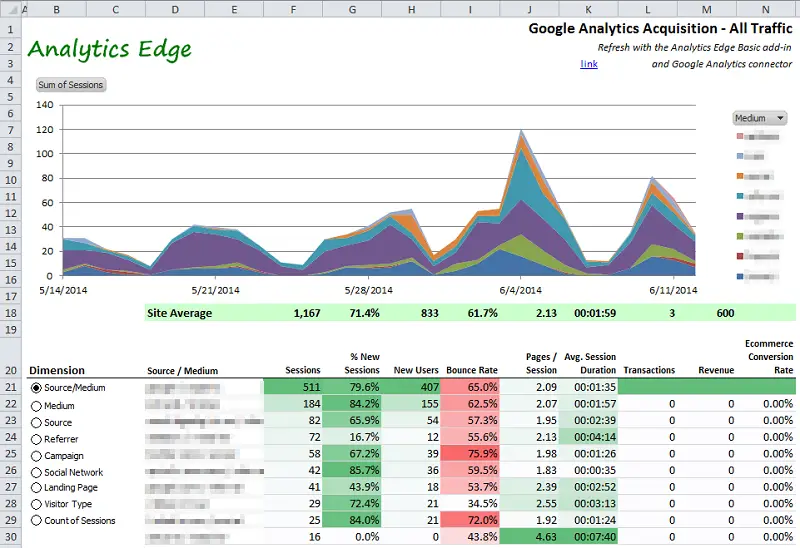Screen dimensions: 800x548
Task: Select the 84.2% new sessions cell
Action: point(352,404)
